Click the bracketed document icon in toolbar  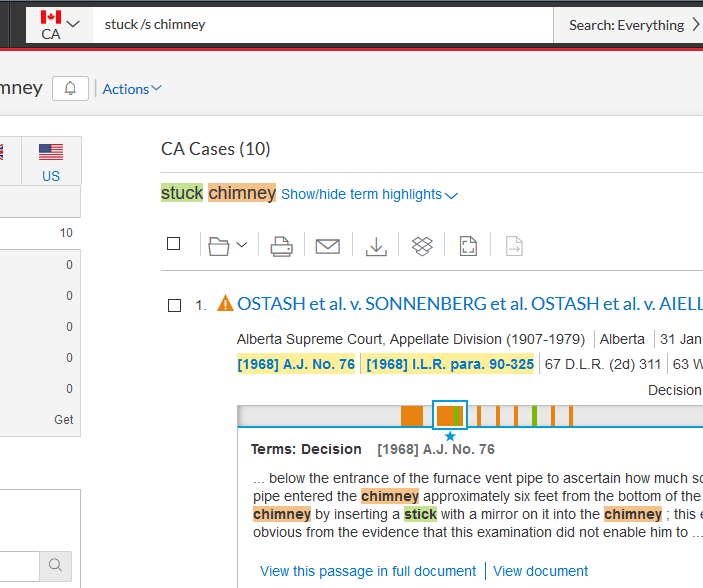[x=468, y=246]
